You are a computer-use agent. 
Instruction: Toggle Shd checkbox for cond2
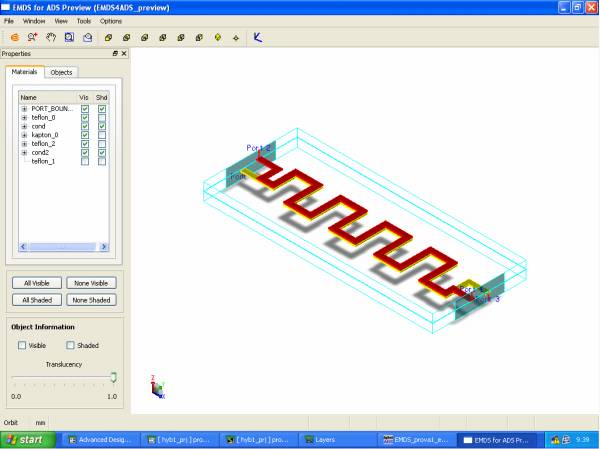click(101, 153)
